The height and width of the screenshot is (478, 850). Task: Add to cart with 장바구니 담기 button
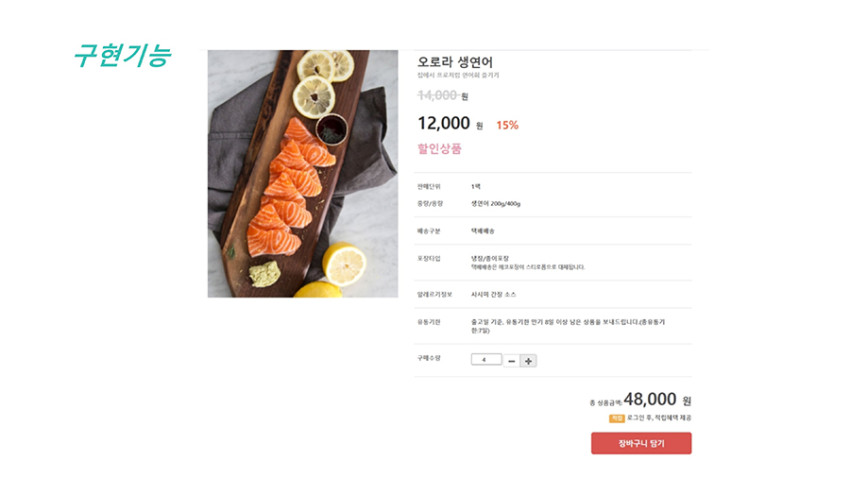[641, 443]
